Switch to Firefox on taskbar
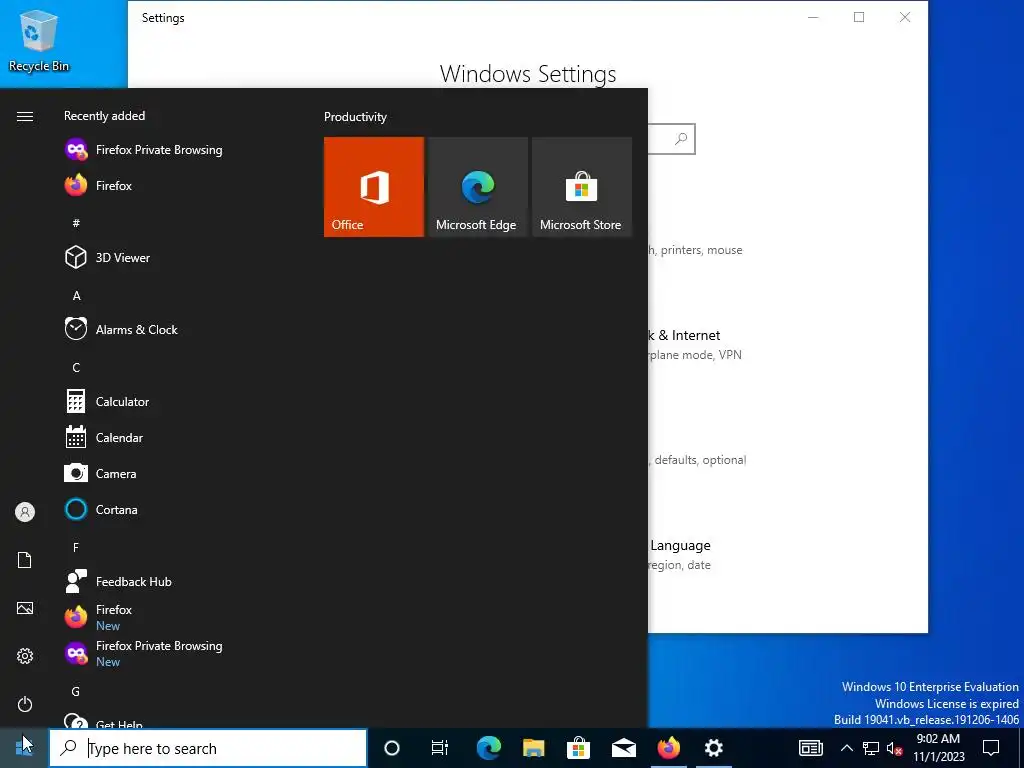The height and width of the screenshot is (768, 1024). (669, 748)
